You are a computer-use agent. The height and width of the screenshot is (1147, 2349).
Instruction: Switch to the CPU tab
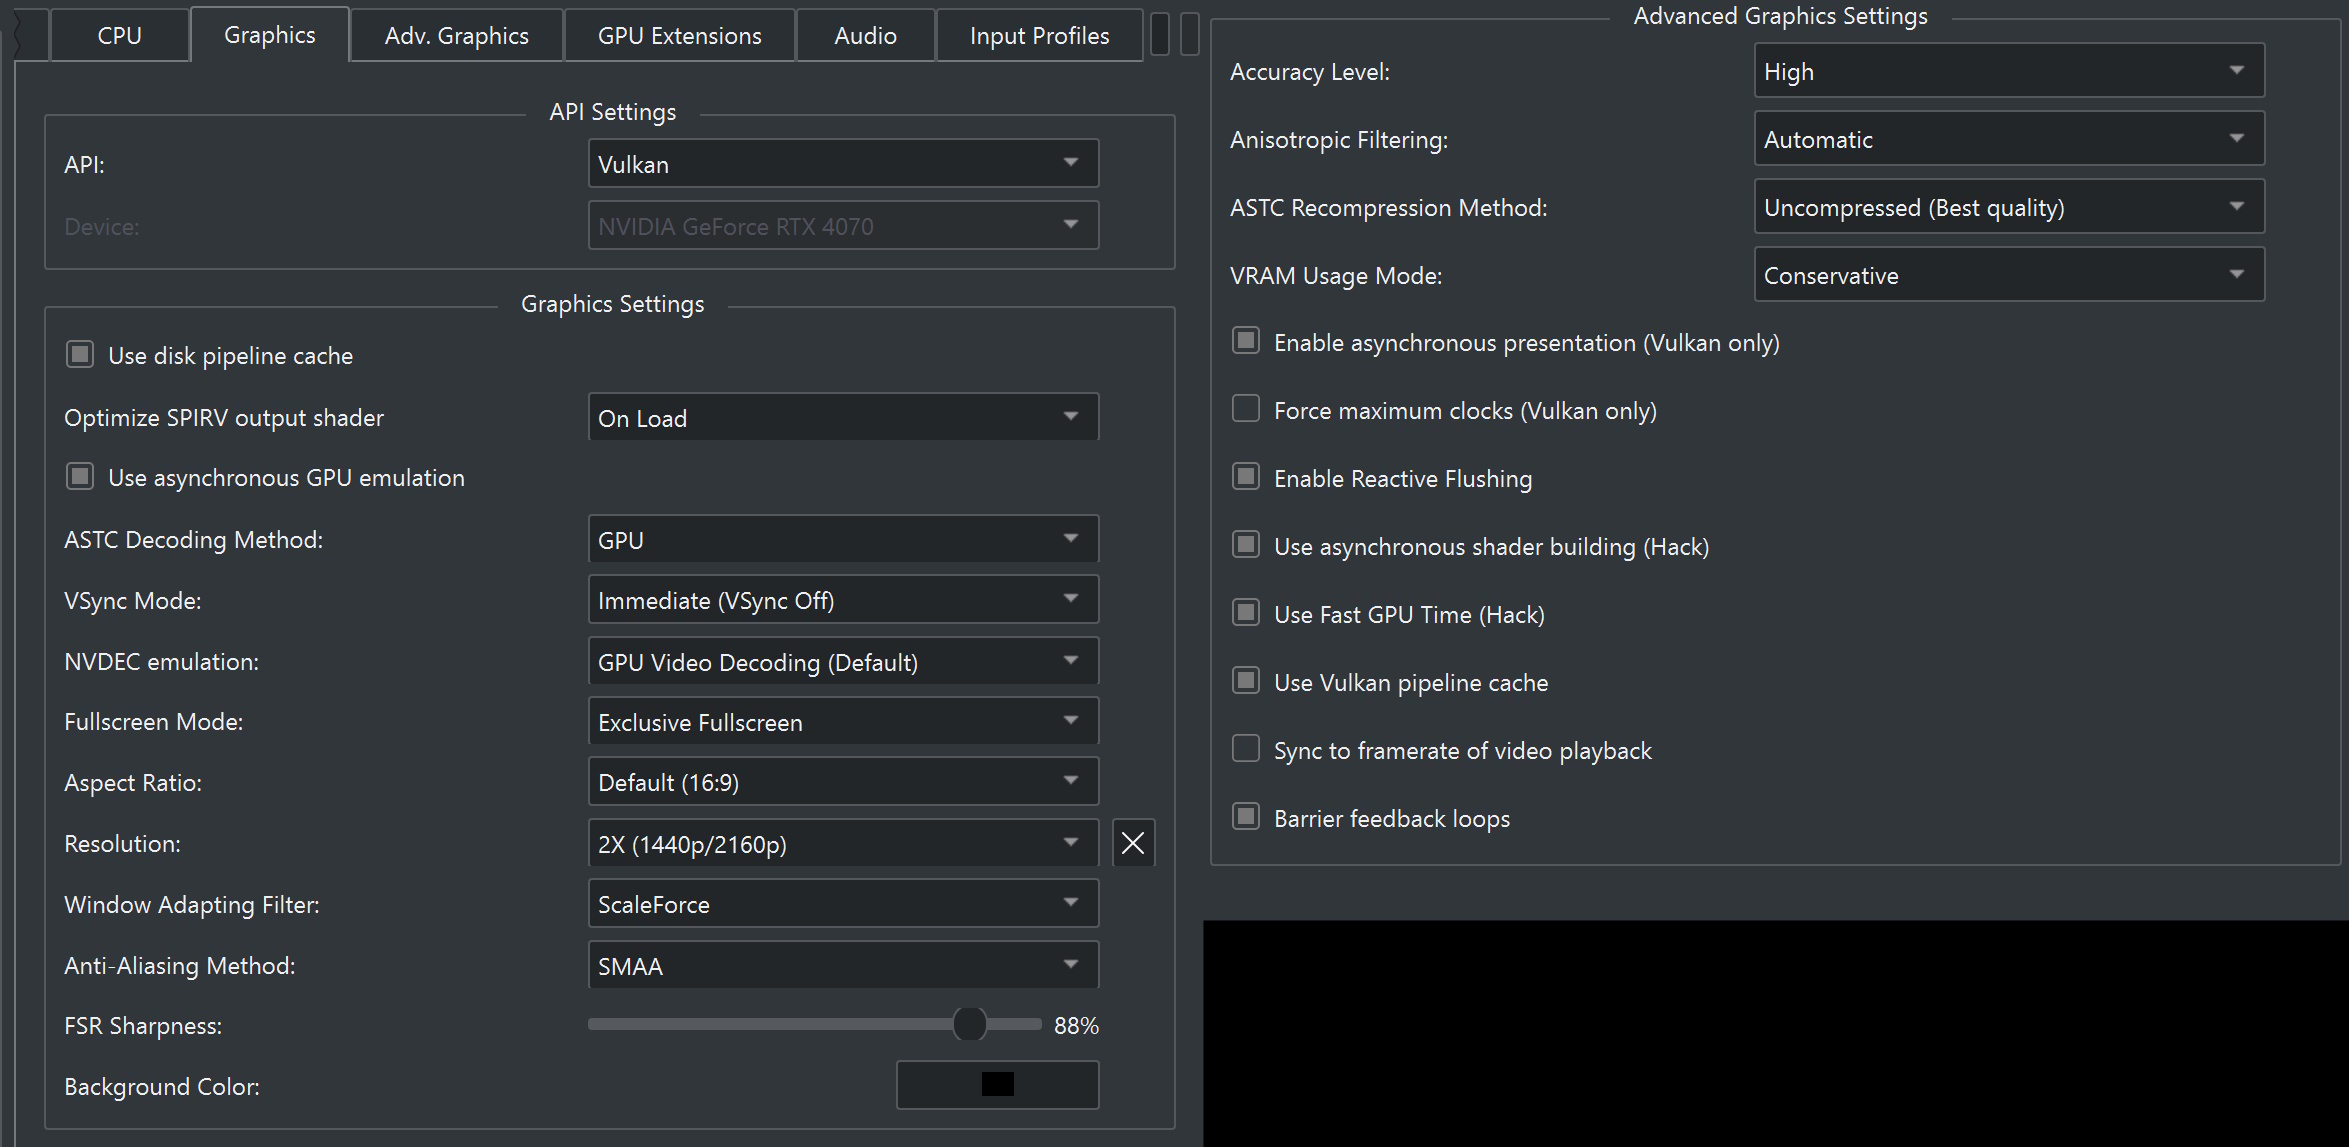[x=119, y=35]
